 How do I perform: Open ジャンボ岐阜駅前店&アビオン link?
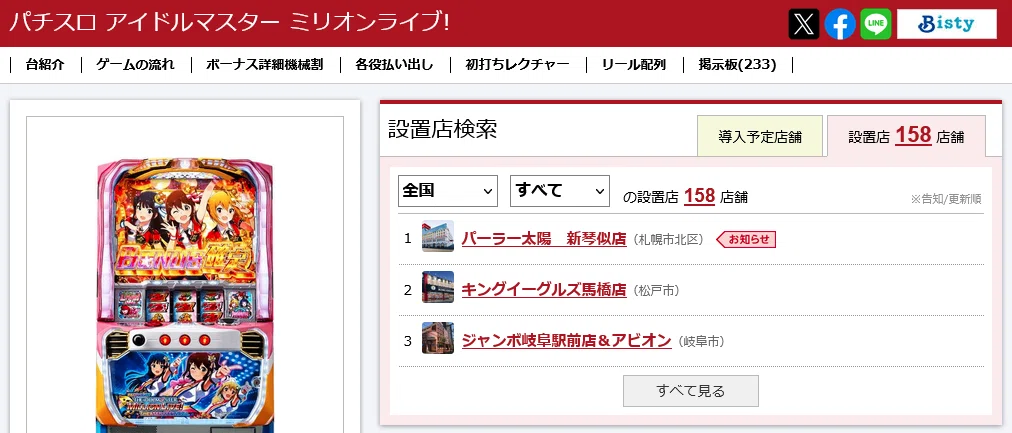click(x=567, y=341)
